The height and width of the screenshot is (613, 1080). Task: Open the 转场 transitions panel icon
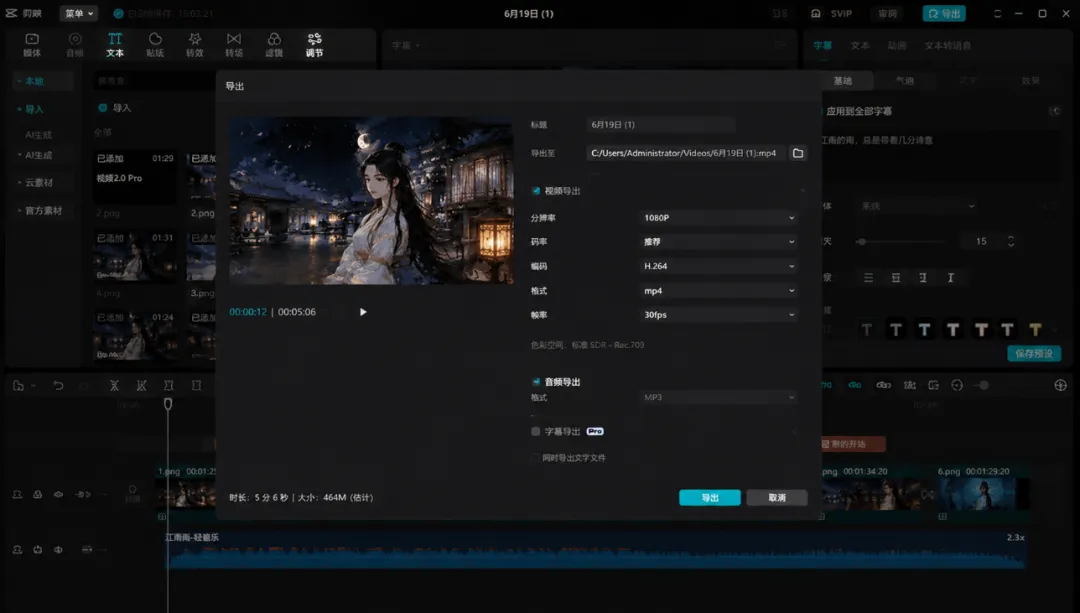pos(234,44)
